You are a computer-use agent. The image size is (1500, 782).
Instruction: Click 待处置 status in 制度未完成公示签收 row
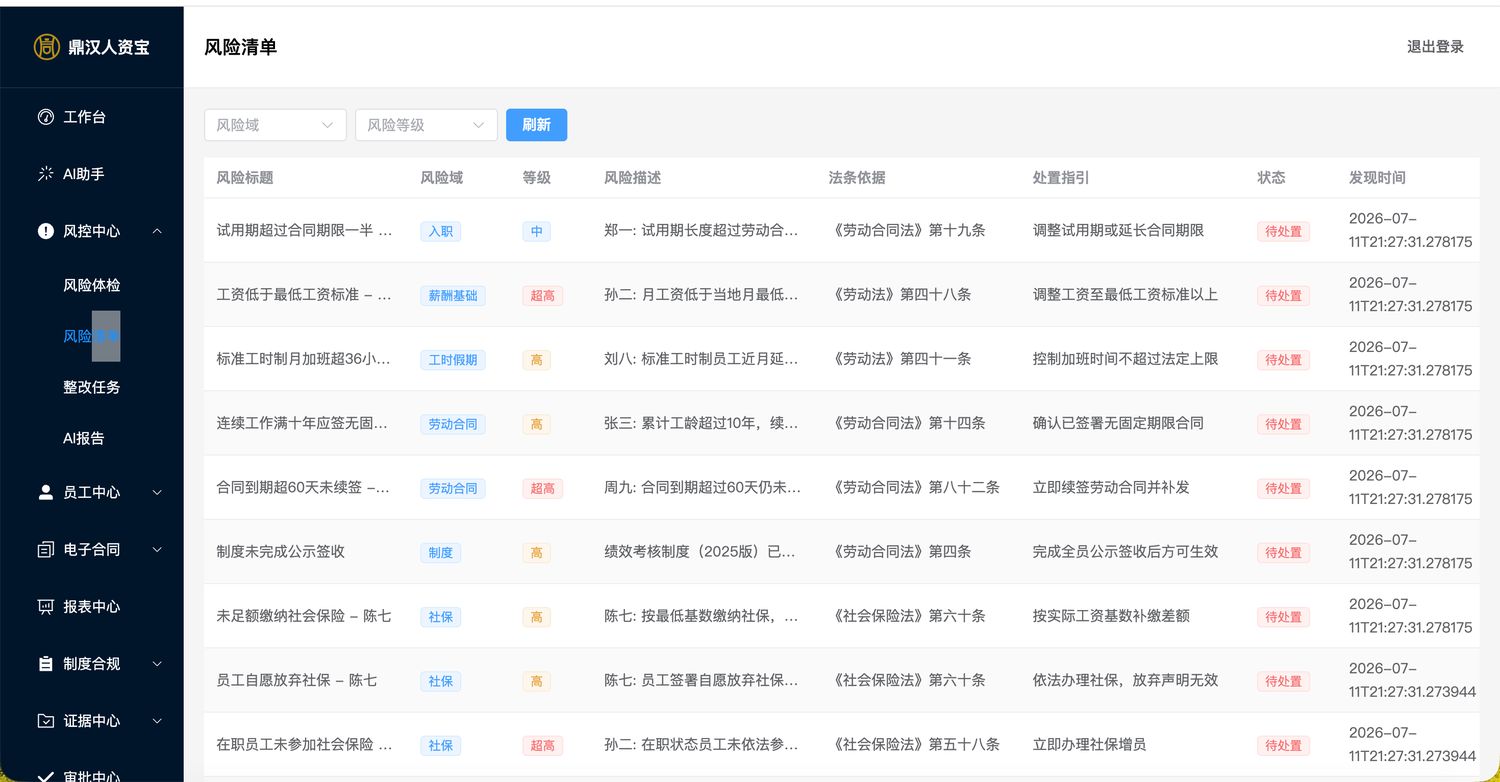1283,552
